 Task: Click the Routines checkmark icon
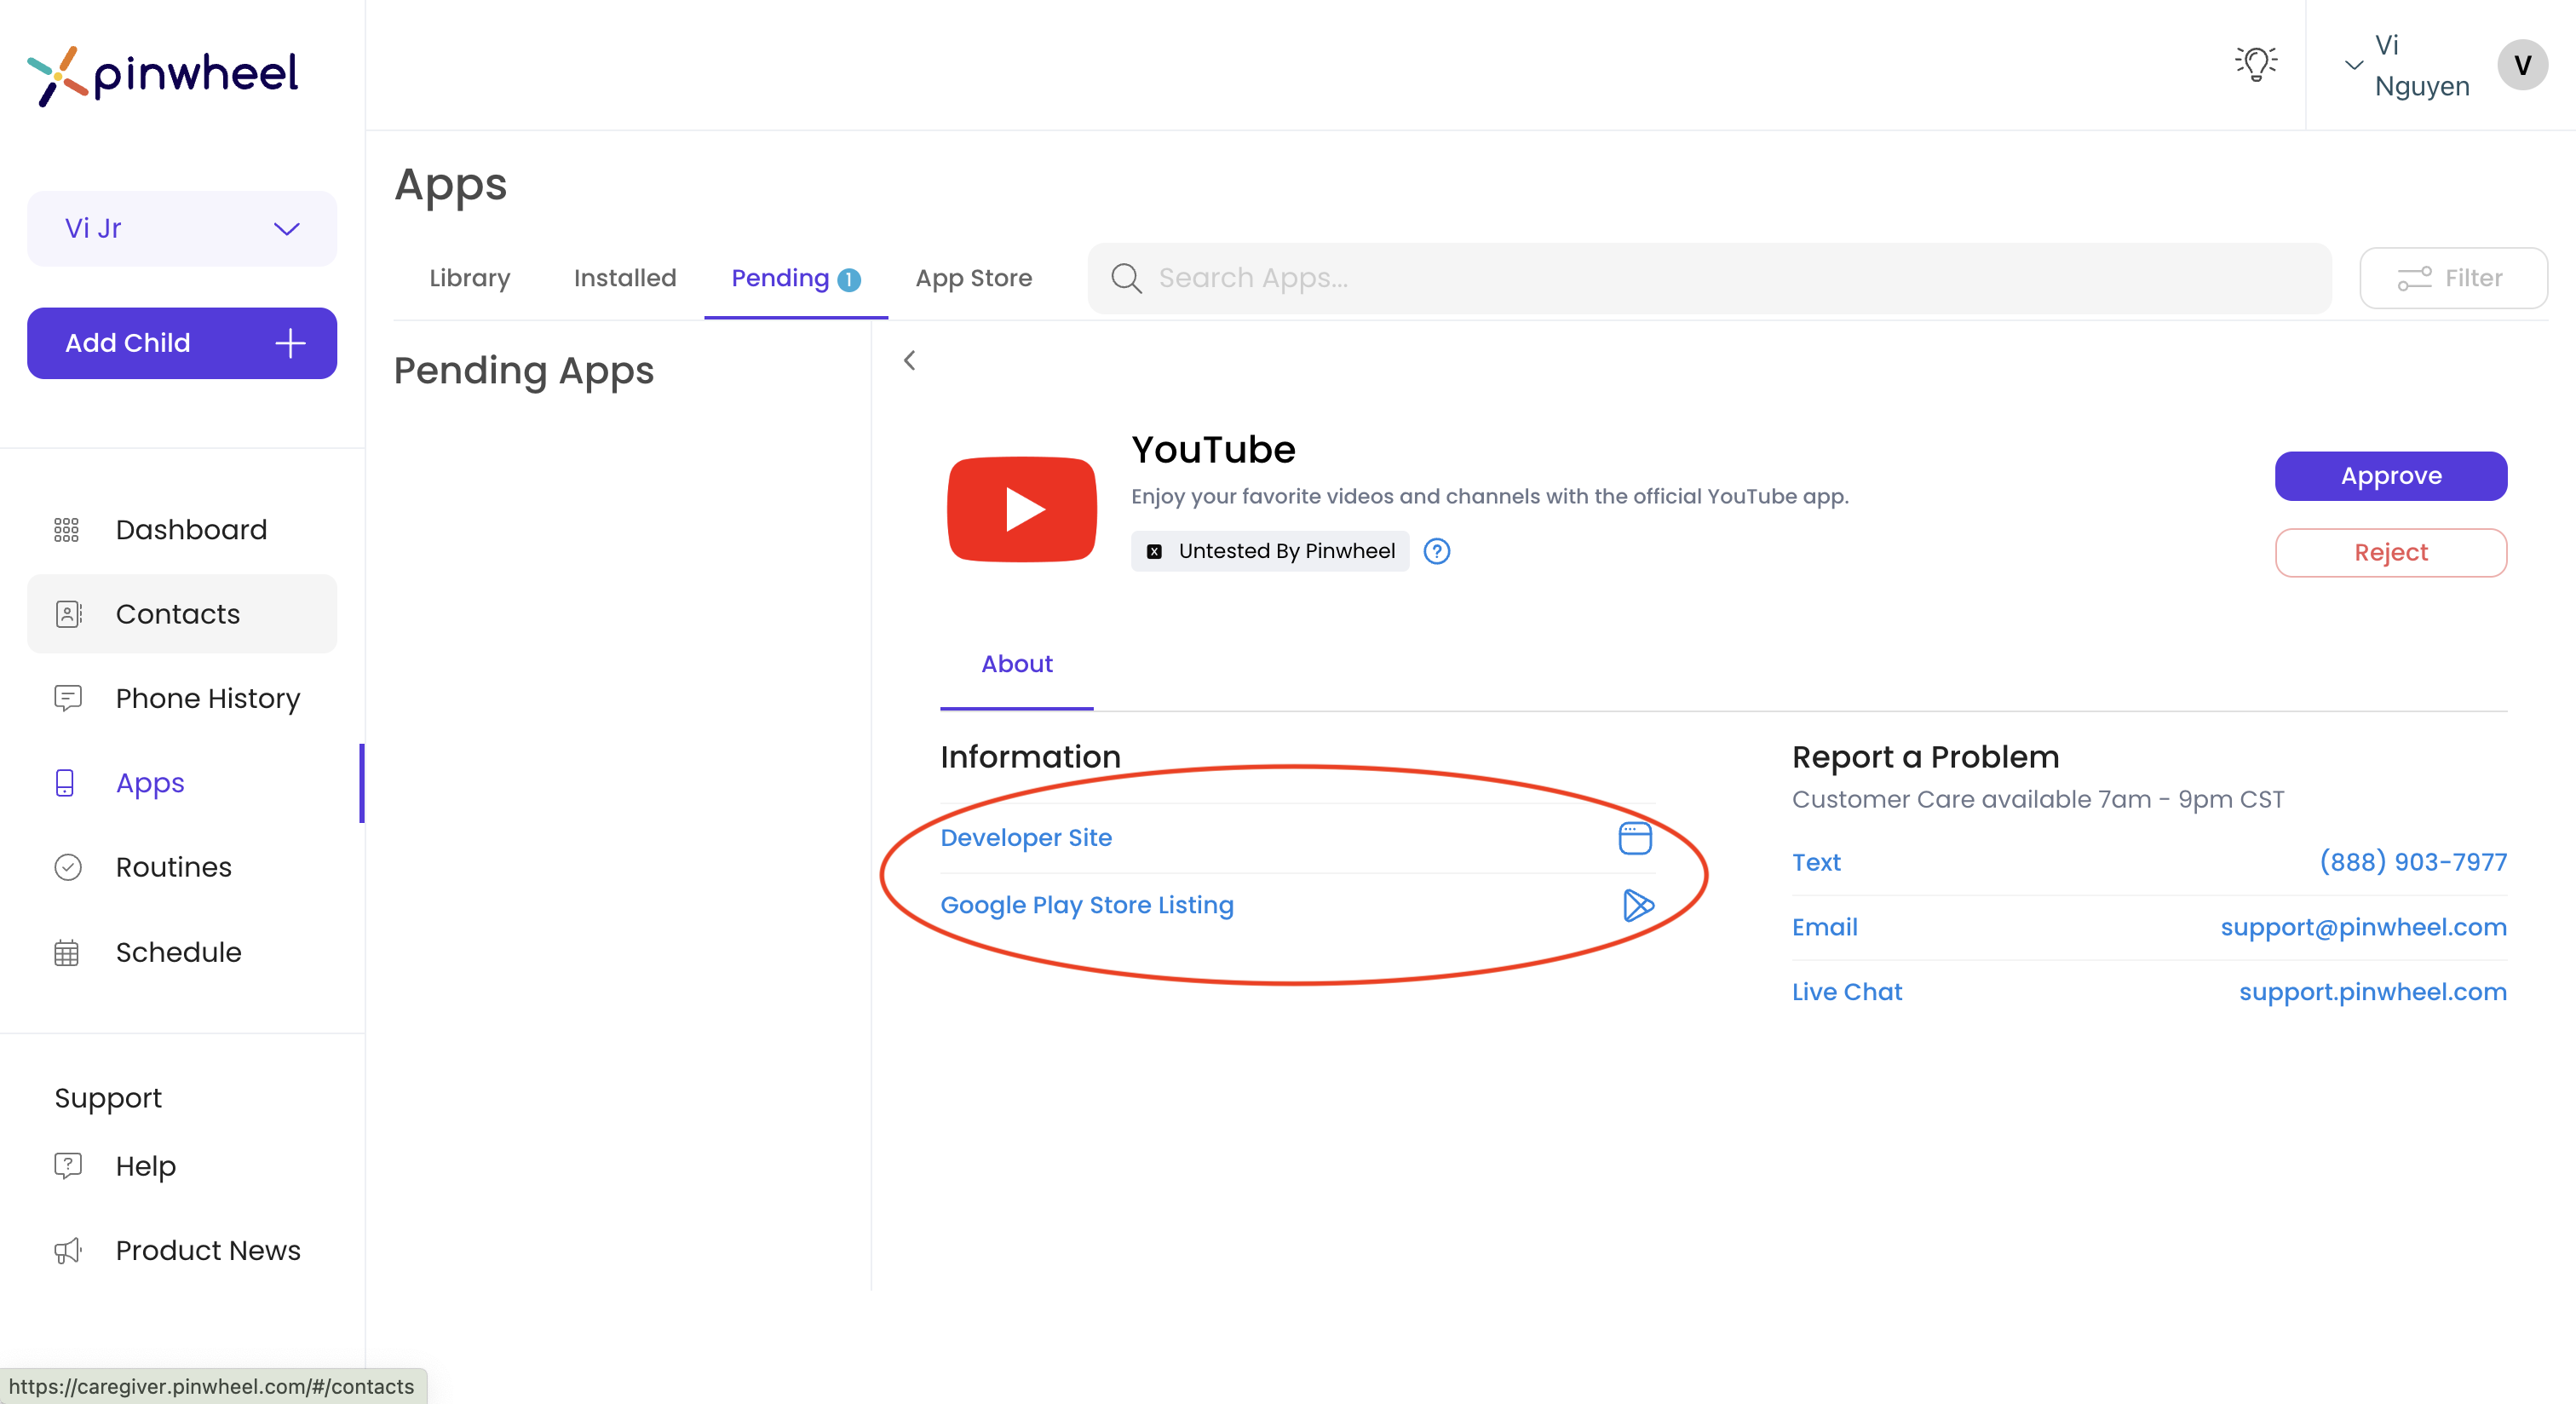(x=67, y=867)
